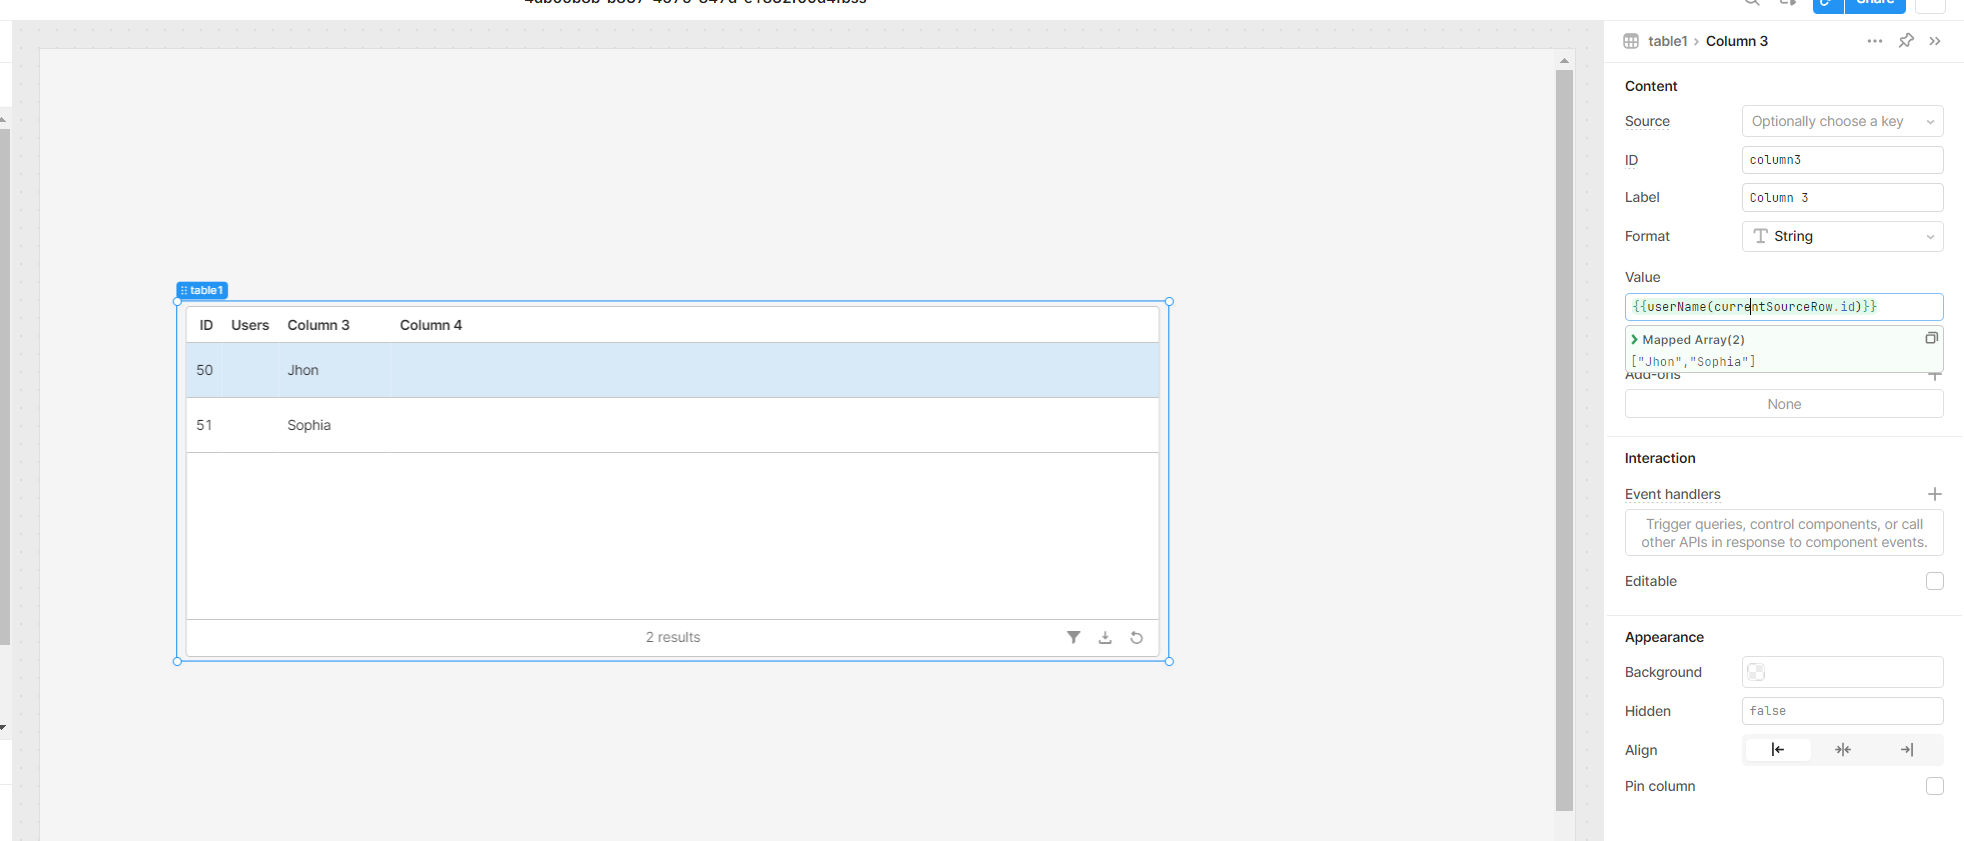
Task: Download table data using the download icon
Action: click(1105, 637)
